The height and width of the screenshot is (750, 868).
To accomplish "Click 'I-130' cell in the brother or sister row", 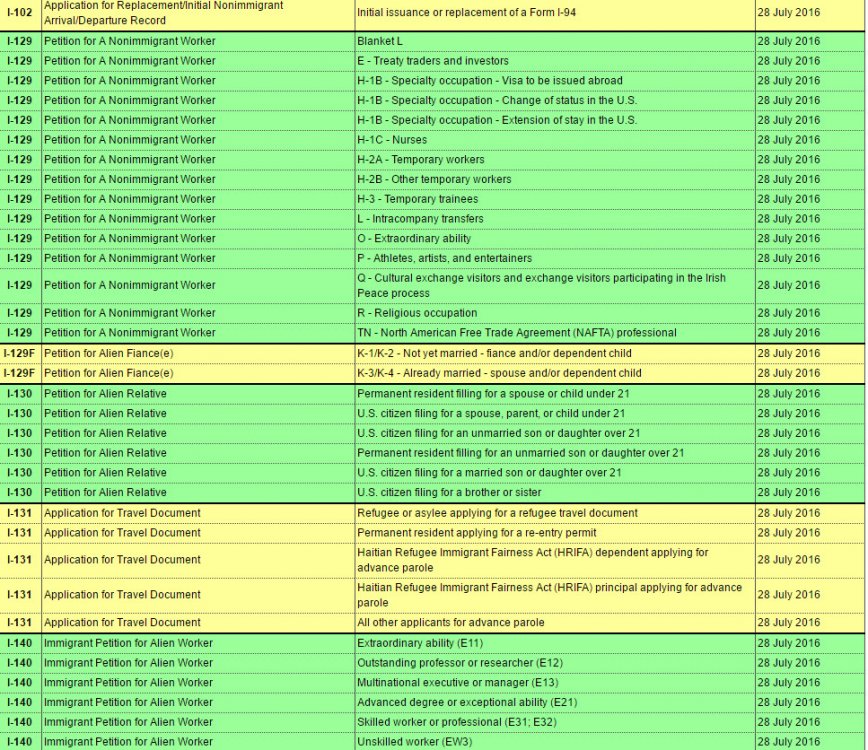I will coord(20,493).
